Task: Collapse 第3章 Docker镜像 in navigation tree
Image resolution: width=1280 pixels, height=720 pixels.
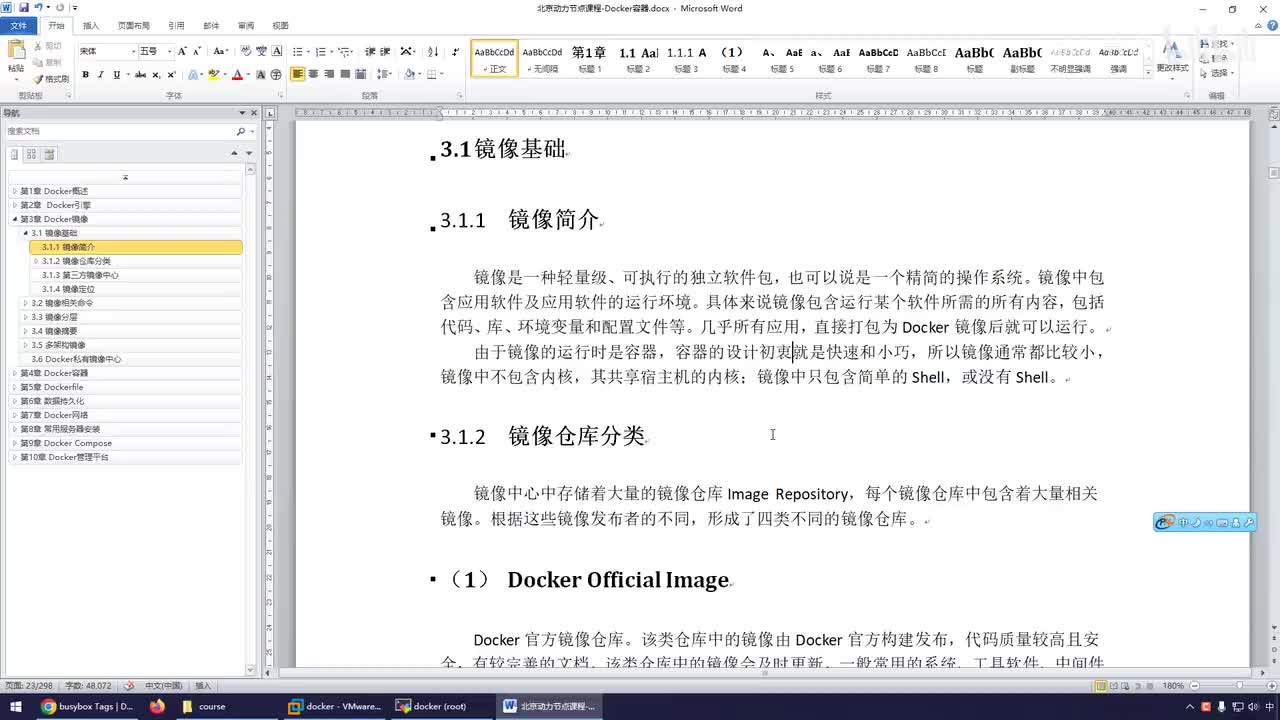Action: 14,219
